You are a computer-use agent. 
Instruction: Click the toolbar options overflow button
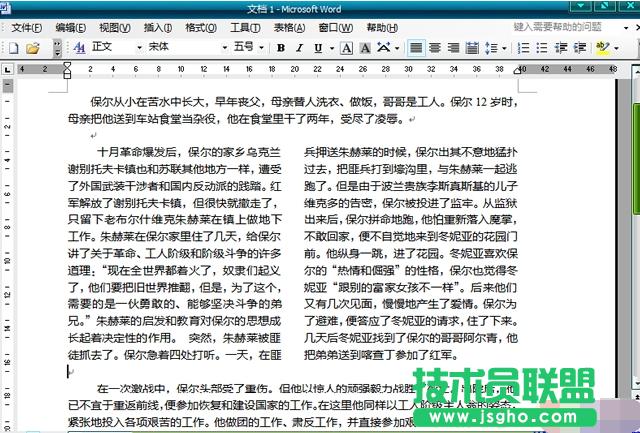(59, 47)
